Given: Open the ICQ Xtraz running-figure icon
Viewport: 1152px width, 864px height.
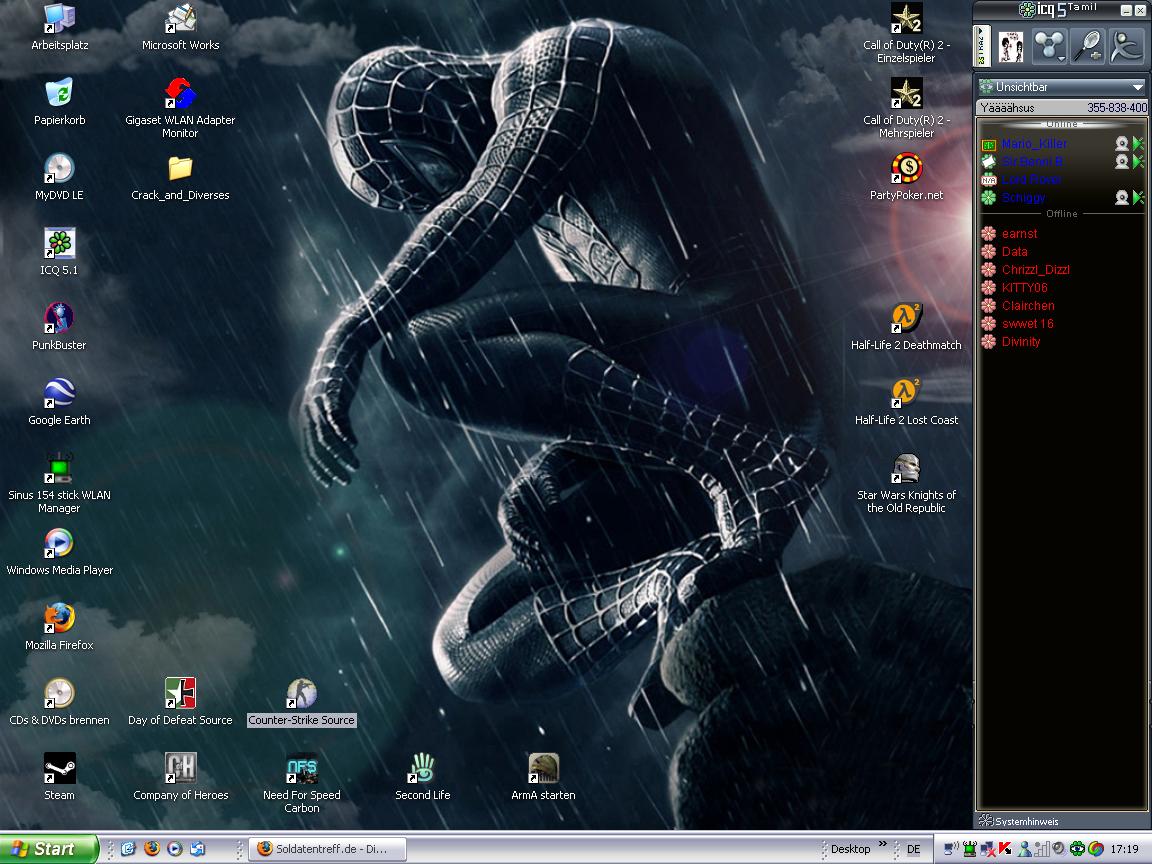Looking at the screenshot, I should pyautogui.click(x=1127, y=46).
